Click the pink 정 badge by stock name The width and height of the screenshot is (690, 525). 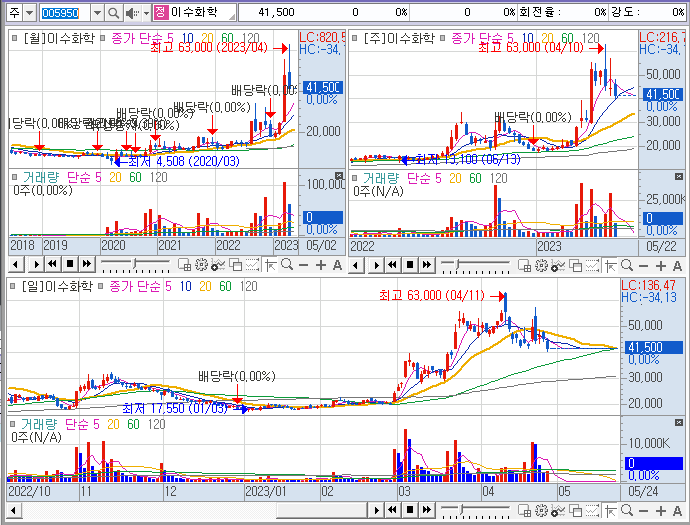(x=161, y=12)
